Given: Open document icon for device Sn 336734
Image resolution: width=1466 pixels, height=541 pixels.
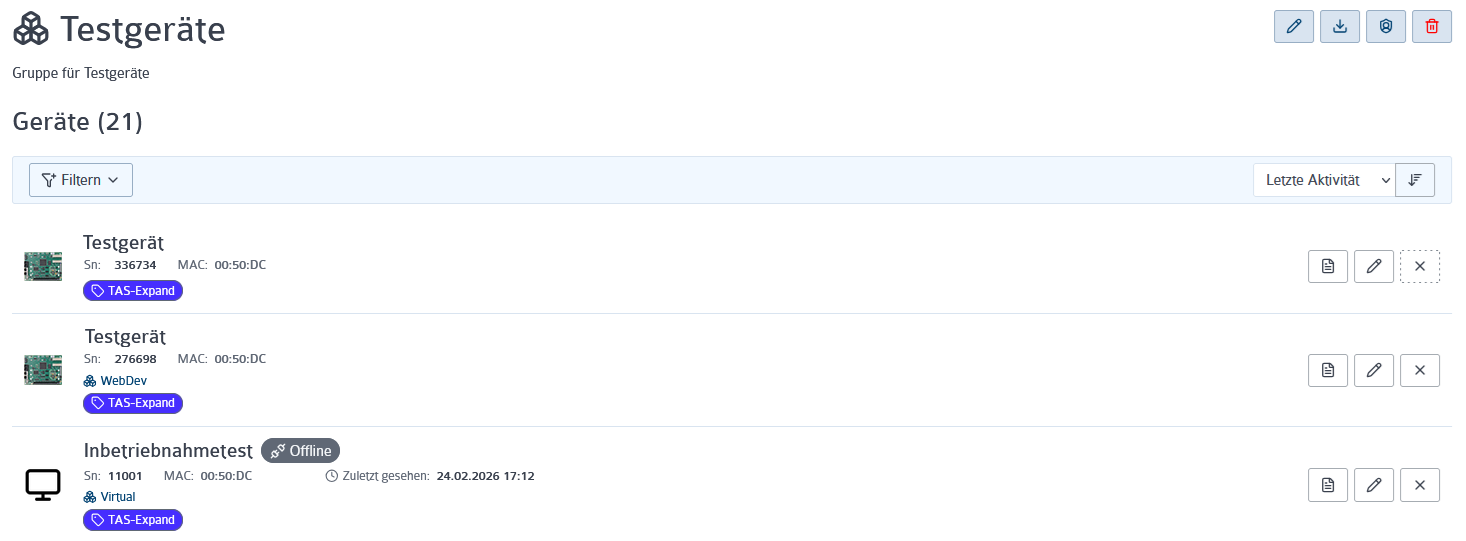Looking at the screenshot, I should pos(1328,266).
